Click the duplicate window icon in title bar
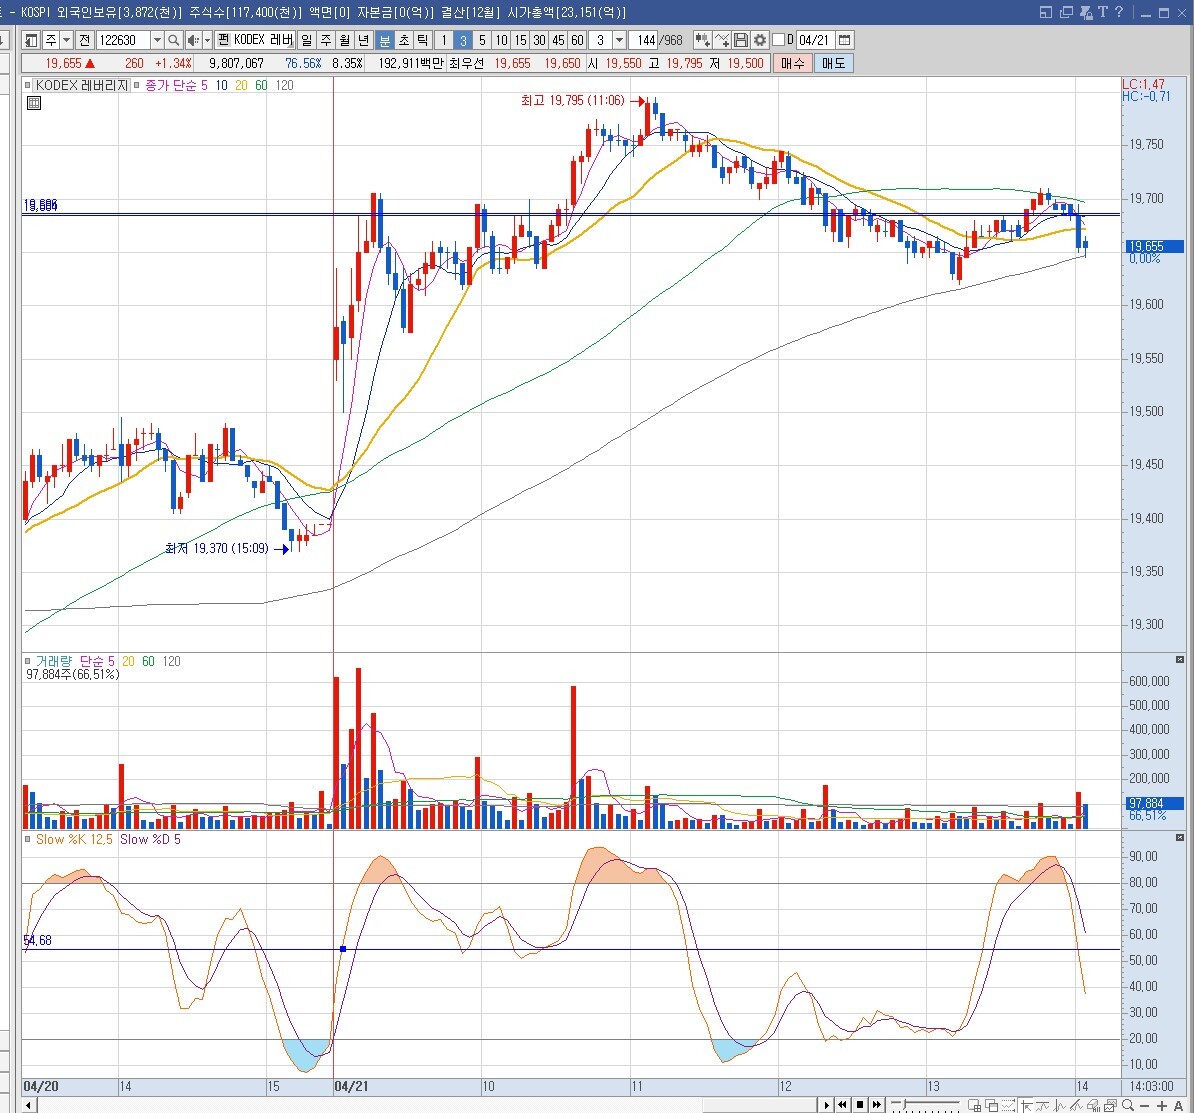1194x1113 pixels. (x=1066, y=11)
